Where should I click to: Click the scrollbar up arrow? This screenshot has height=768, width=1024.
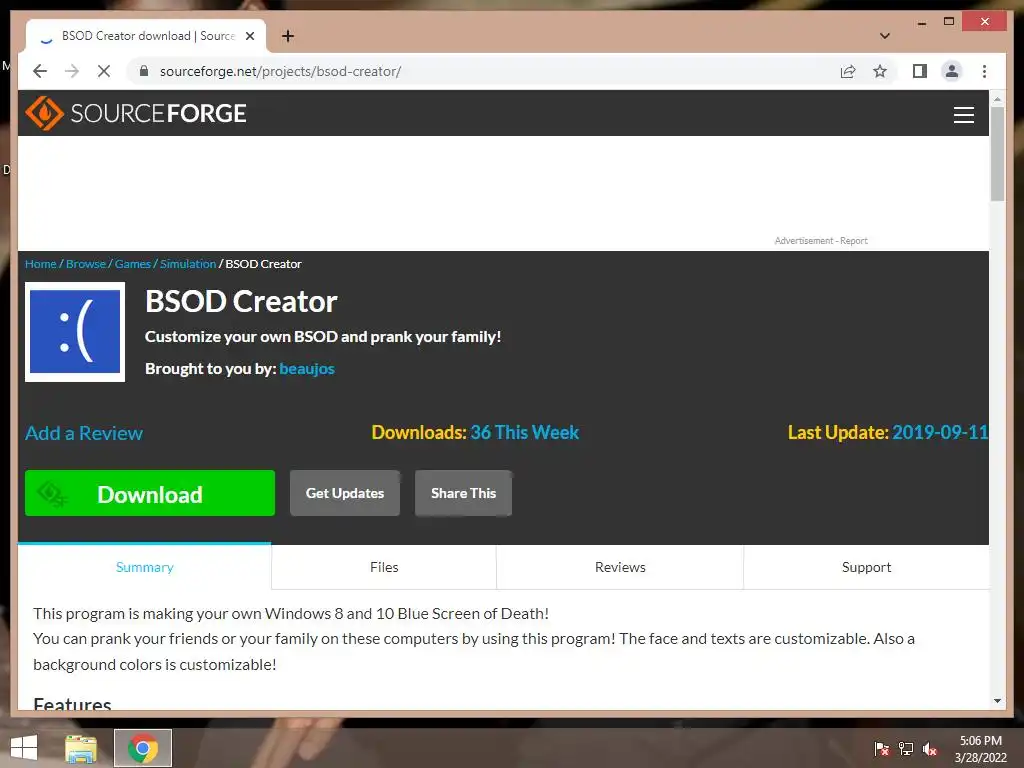coord(997,99)
